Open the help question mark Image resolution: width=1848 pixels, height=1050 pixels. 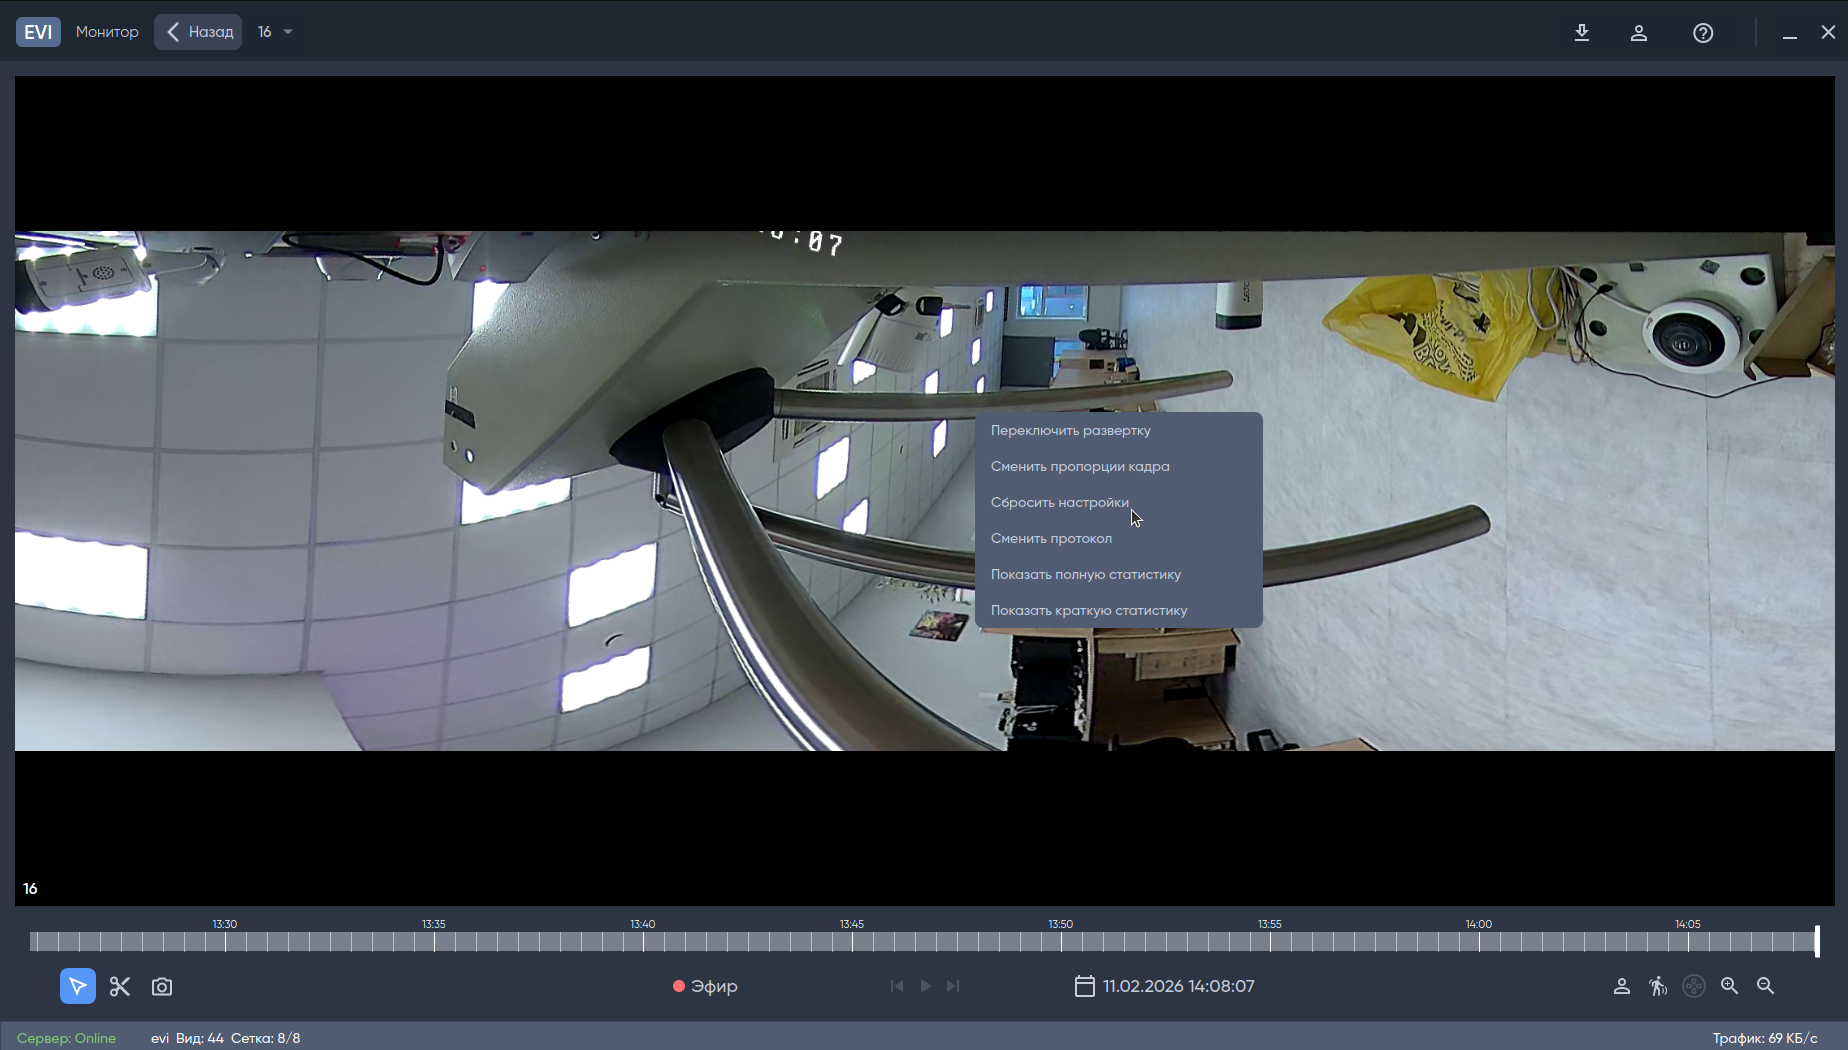click(x=1703, y=32)
